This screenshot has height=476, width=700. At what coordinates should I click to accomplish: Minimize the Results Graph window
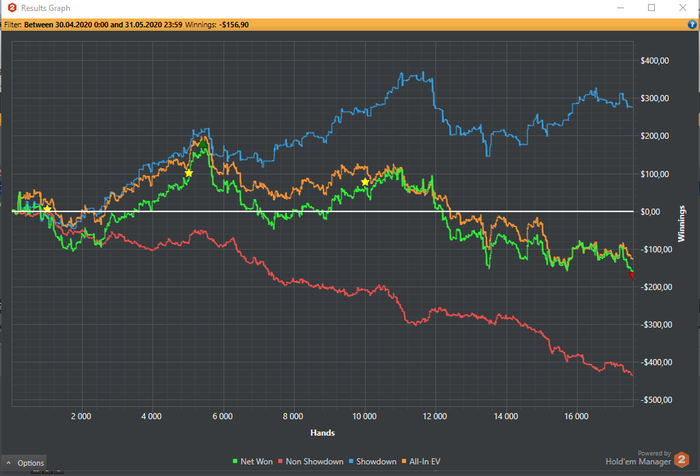coord(621,8)
